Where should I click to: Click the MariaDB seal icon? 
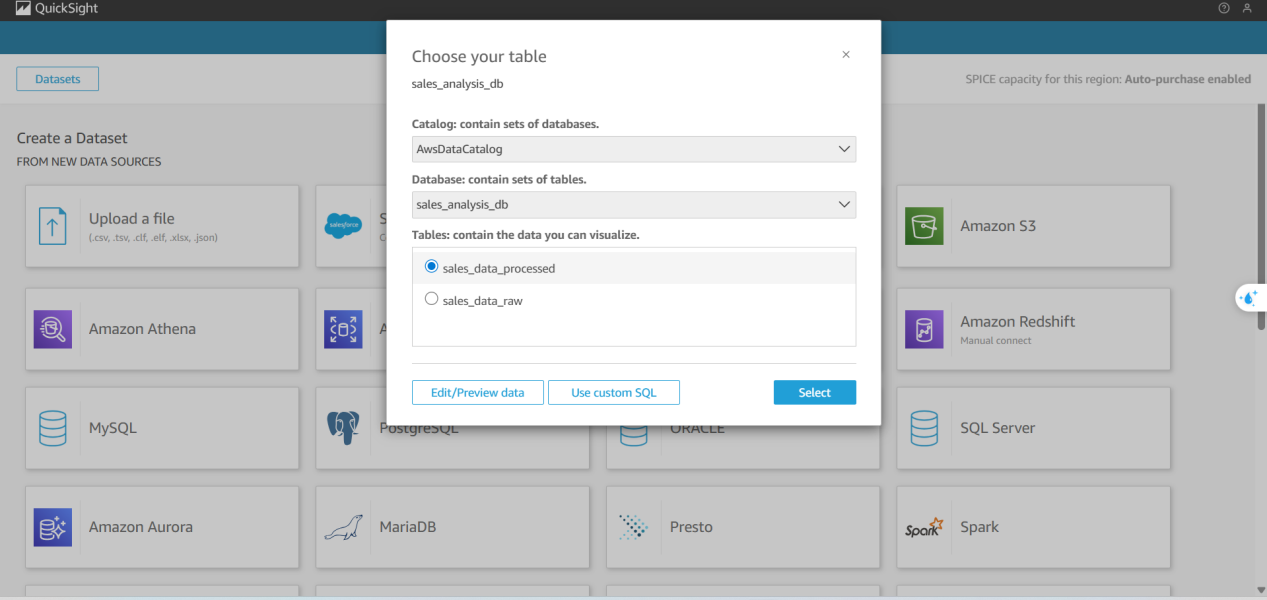point(343,528)
